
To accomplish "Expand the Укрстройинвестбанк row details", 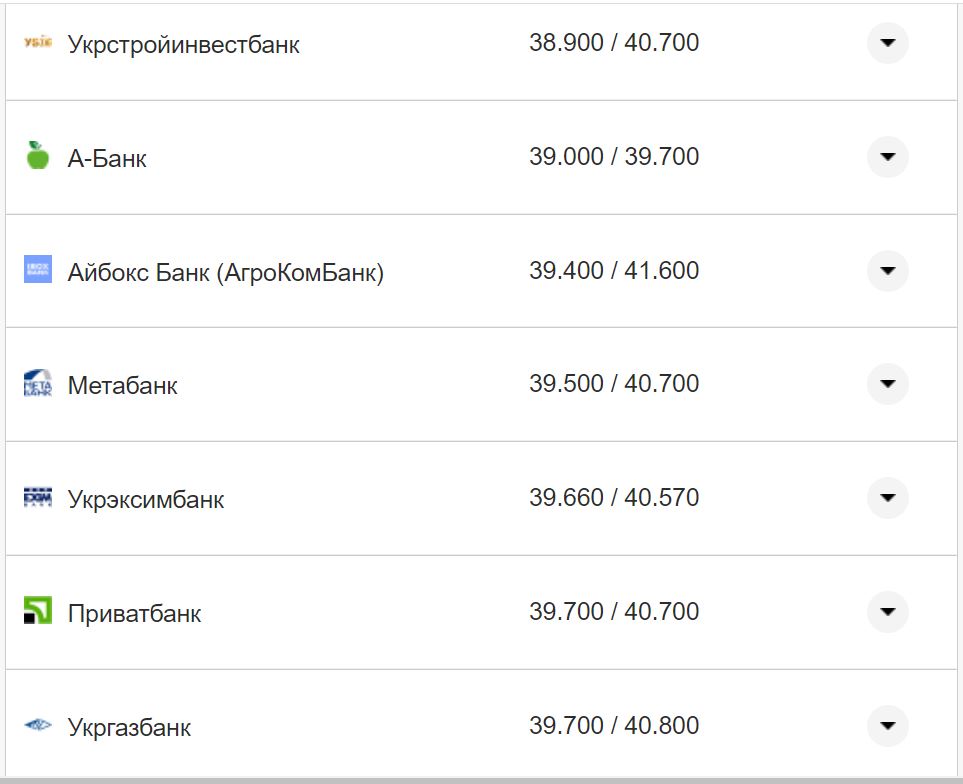I will (887, 43).
